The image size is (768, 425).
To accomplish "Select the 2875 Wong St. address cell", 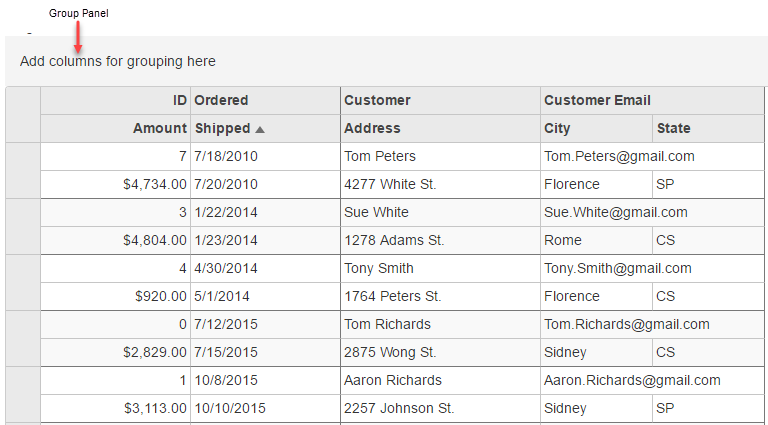I will click(x=390, y=352).
